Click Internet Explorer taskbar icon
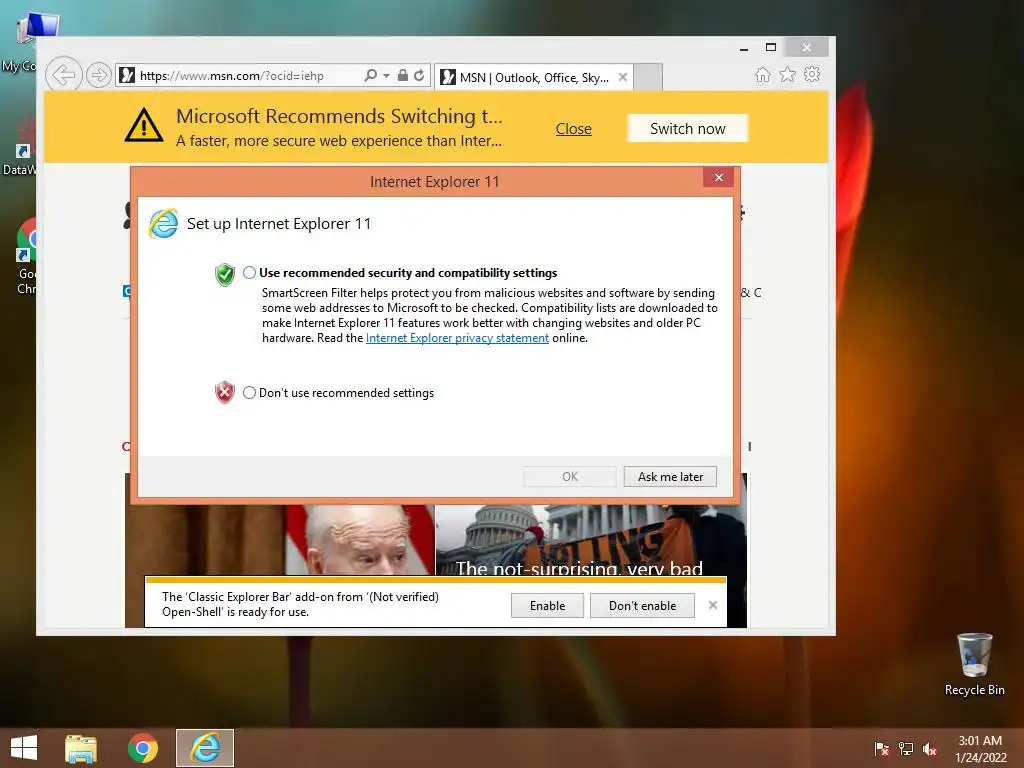1024x768 pixels. 205,748
